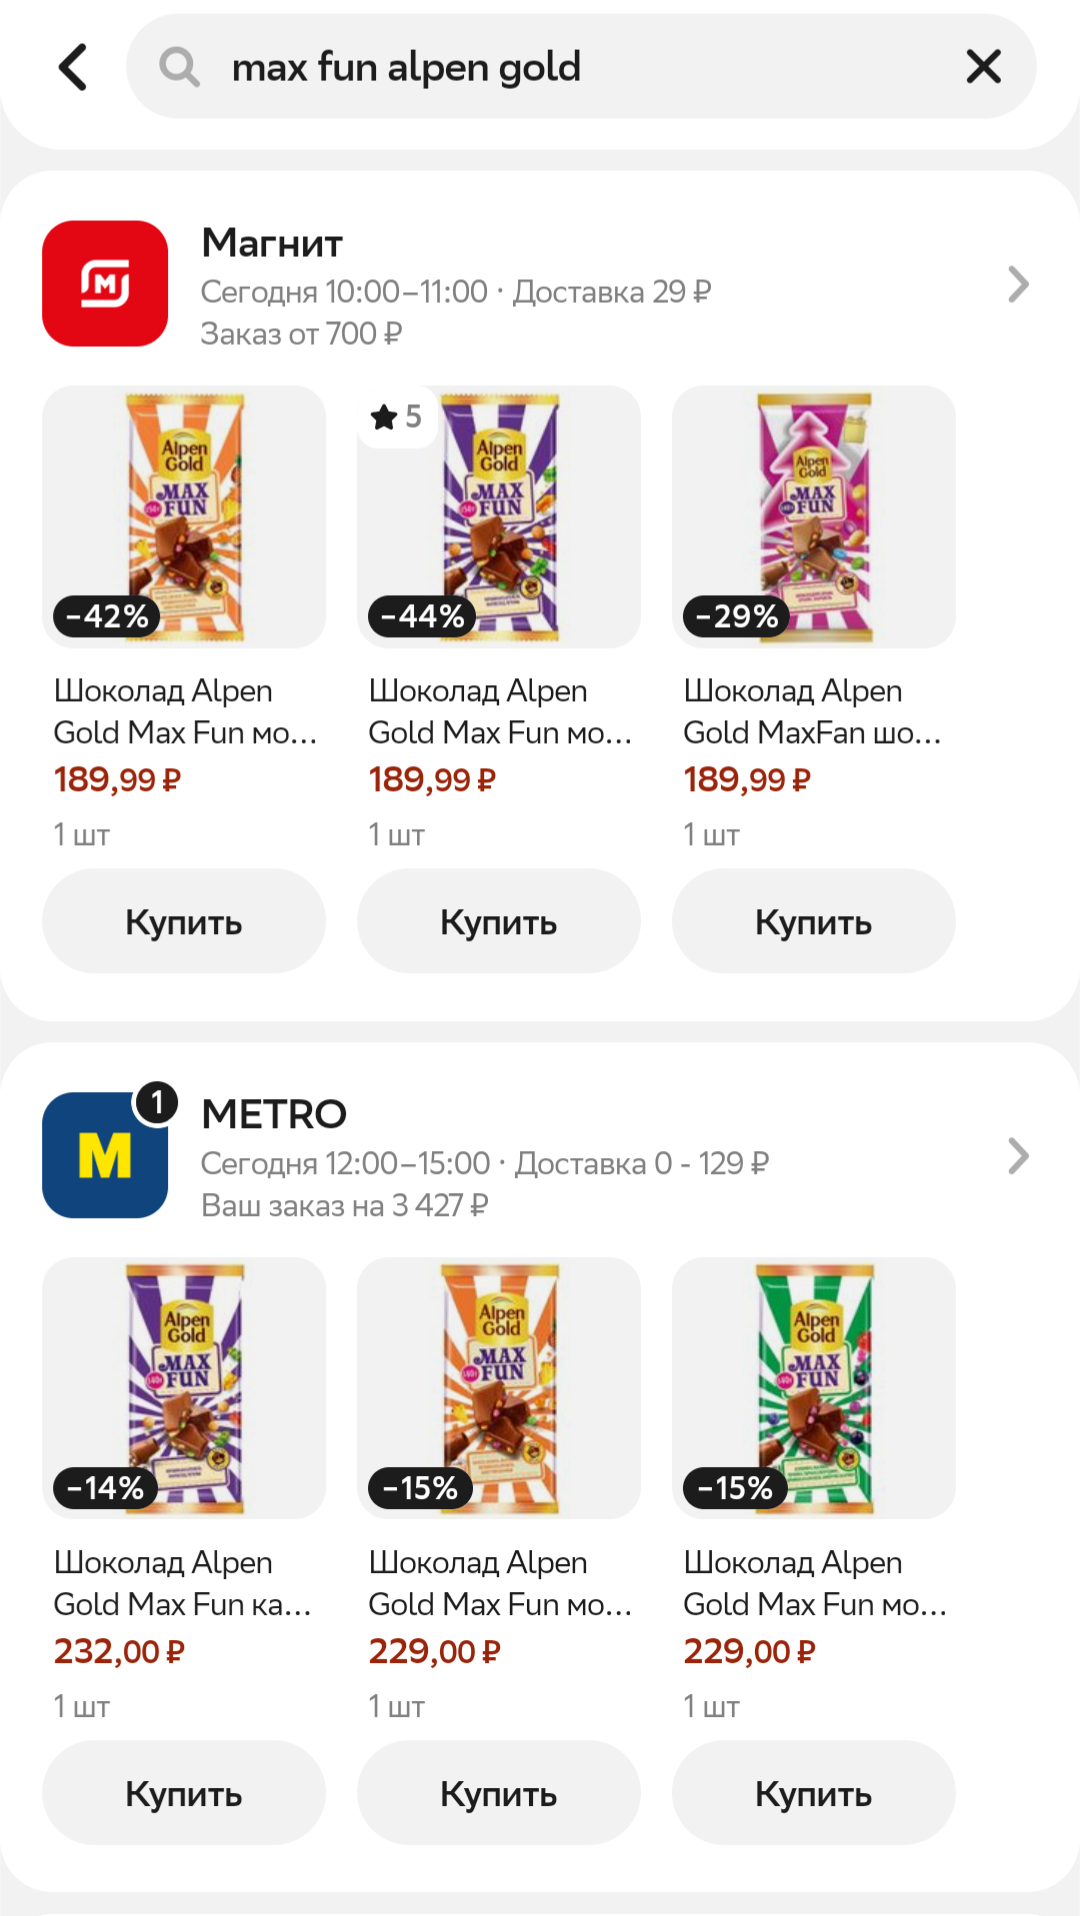Expand Магнит store results chevron
Image resolution: width=1080 pixels, height=1916 pixels.
coord(1018,285)
